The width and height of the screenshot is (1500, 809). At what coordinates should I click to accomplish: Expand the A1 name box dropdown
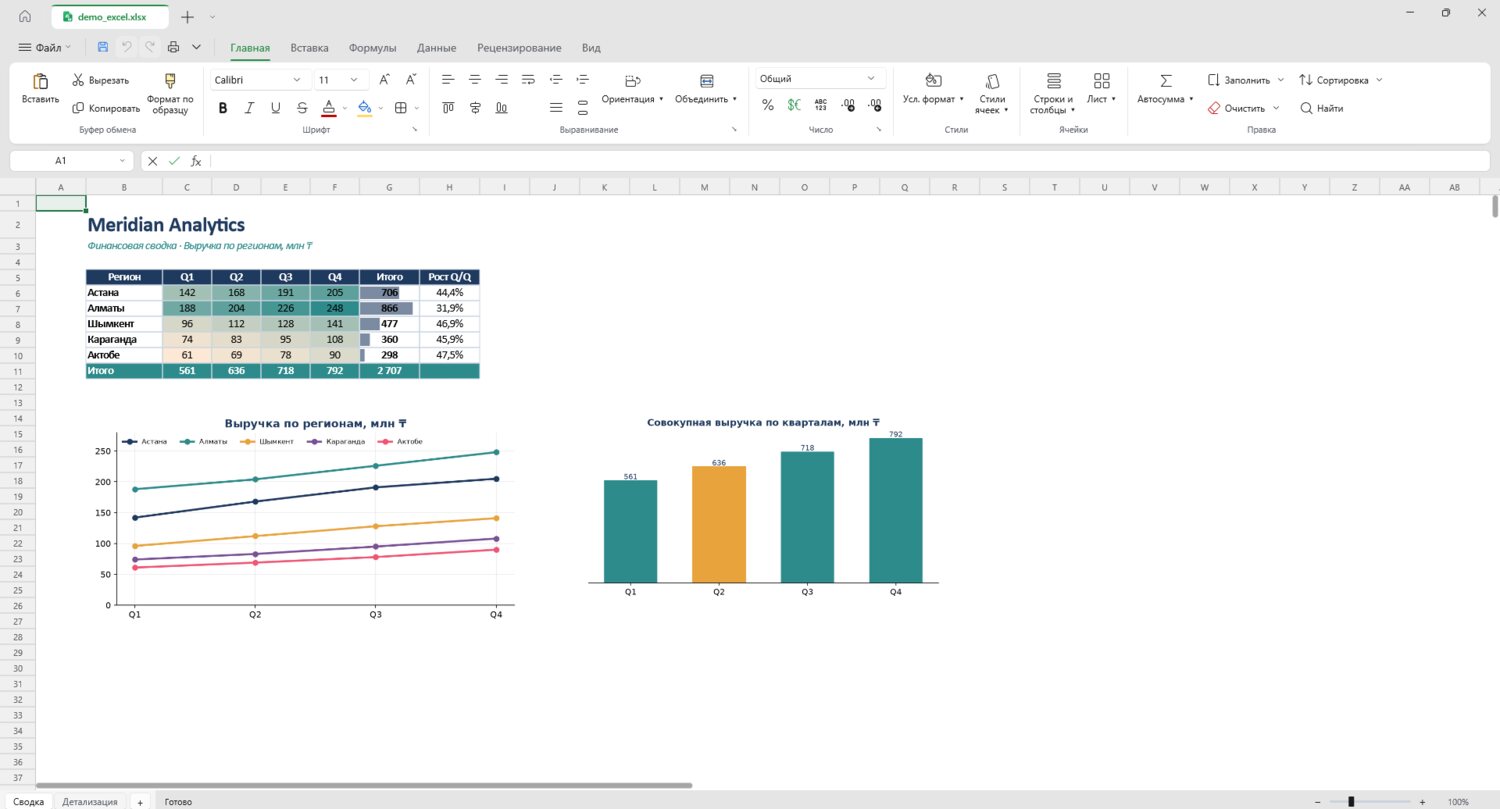123,160
